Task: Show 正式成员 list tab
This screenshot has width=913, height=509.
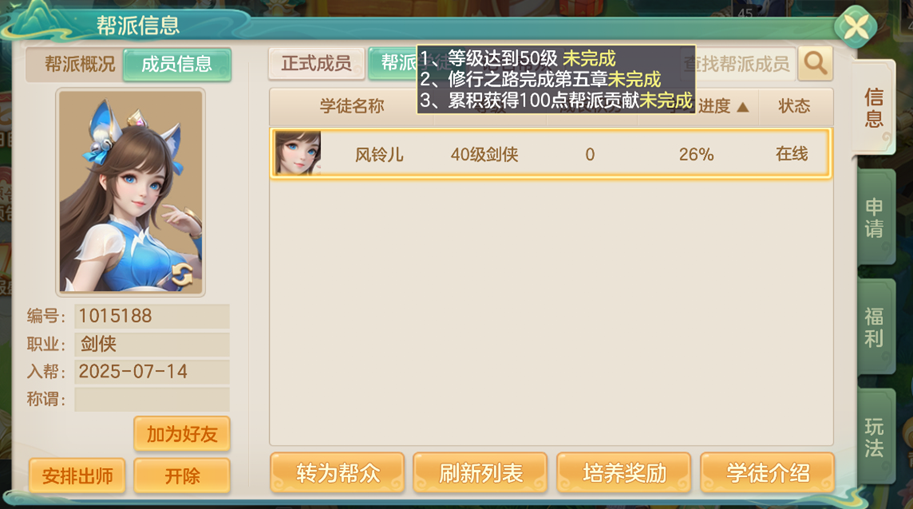Action: coord(316,63)
